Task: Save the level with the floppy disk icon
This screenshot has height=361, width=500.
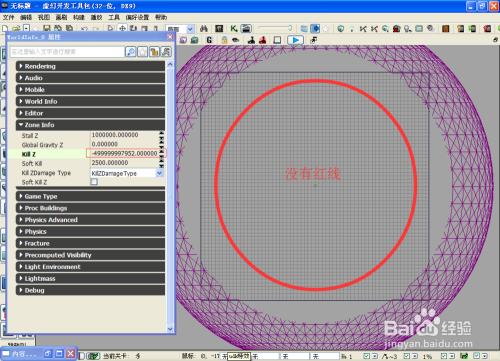Action: [47, 29]
